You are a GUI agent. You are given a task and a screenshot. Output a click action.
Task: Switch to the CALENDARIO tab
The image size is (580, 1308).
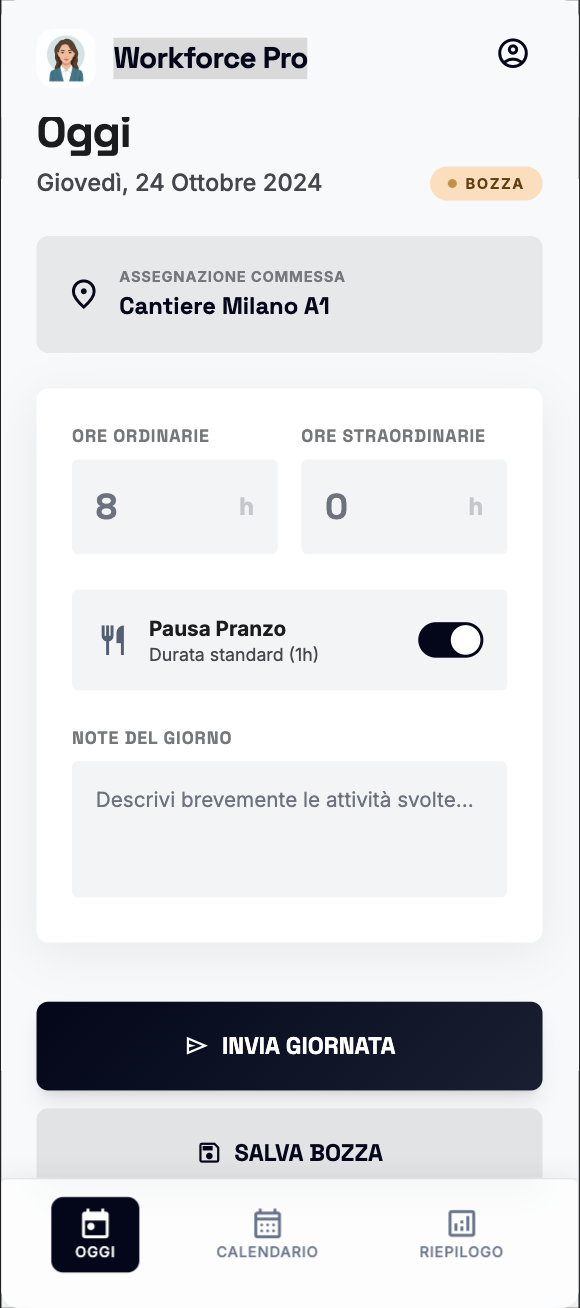[x=267, y=1234]
